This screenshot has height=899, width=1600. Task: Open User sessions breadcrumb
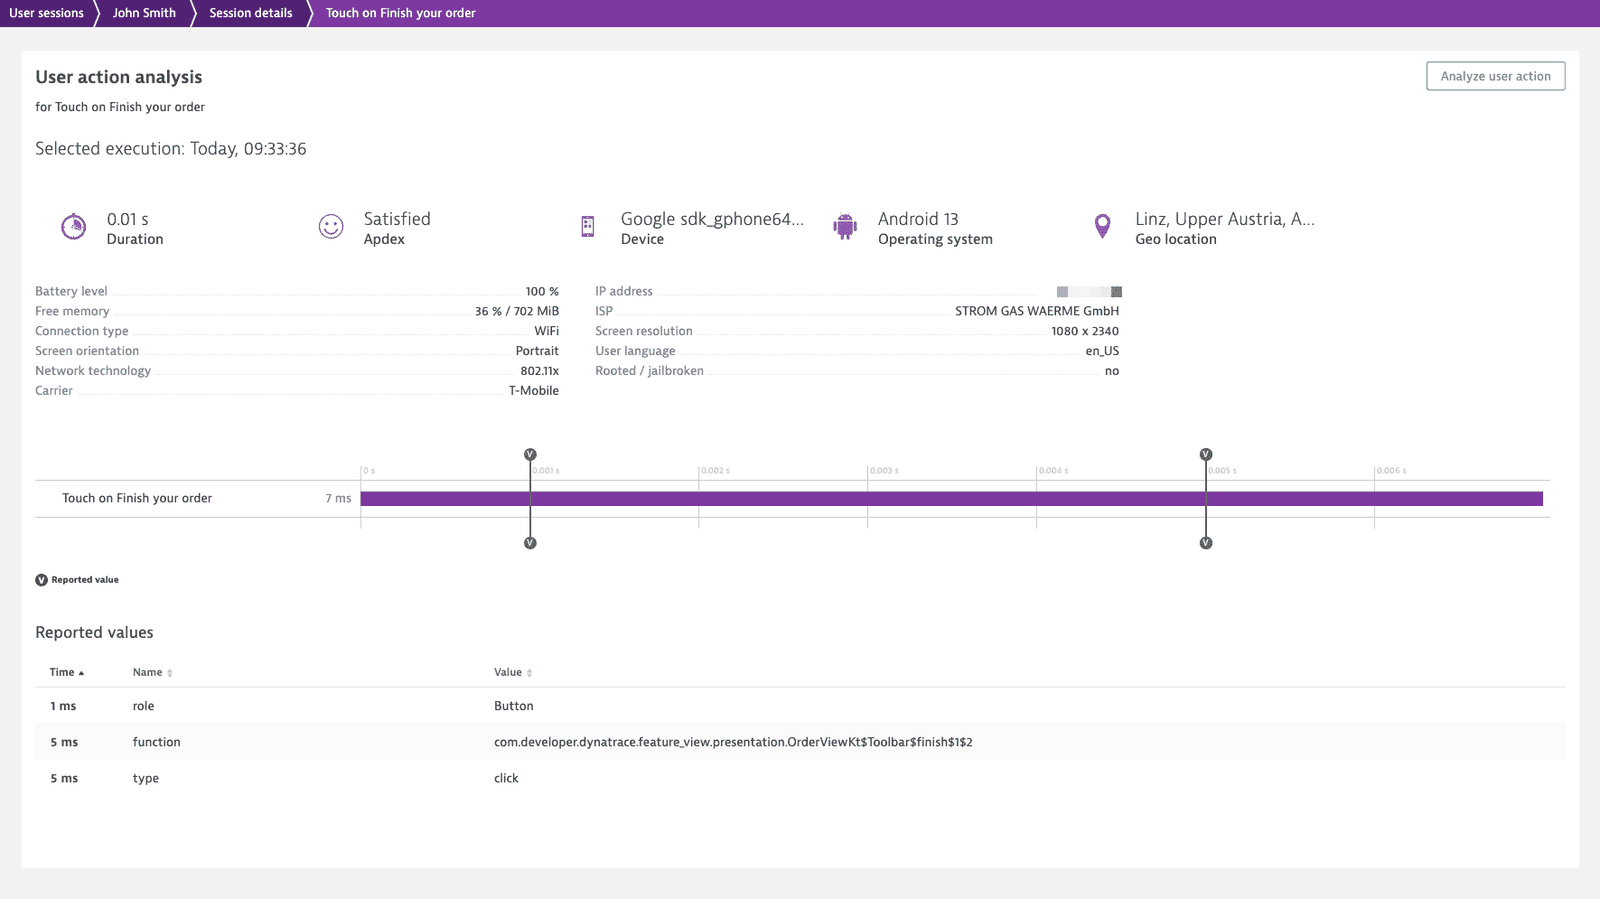[46, 13]
